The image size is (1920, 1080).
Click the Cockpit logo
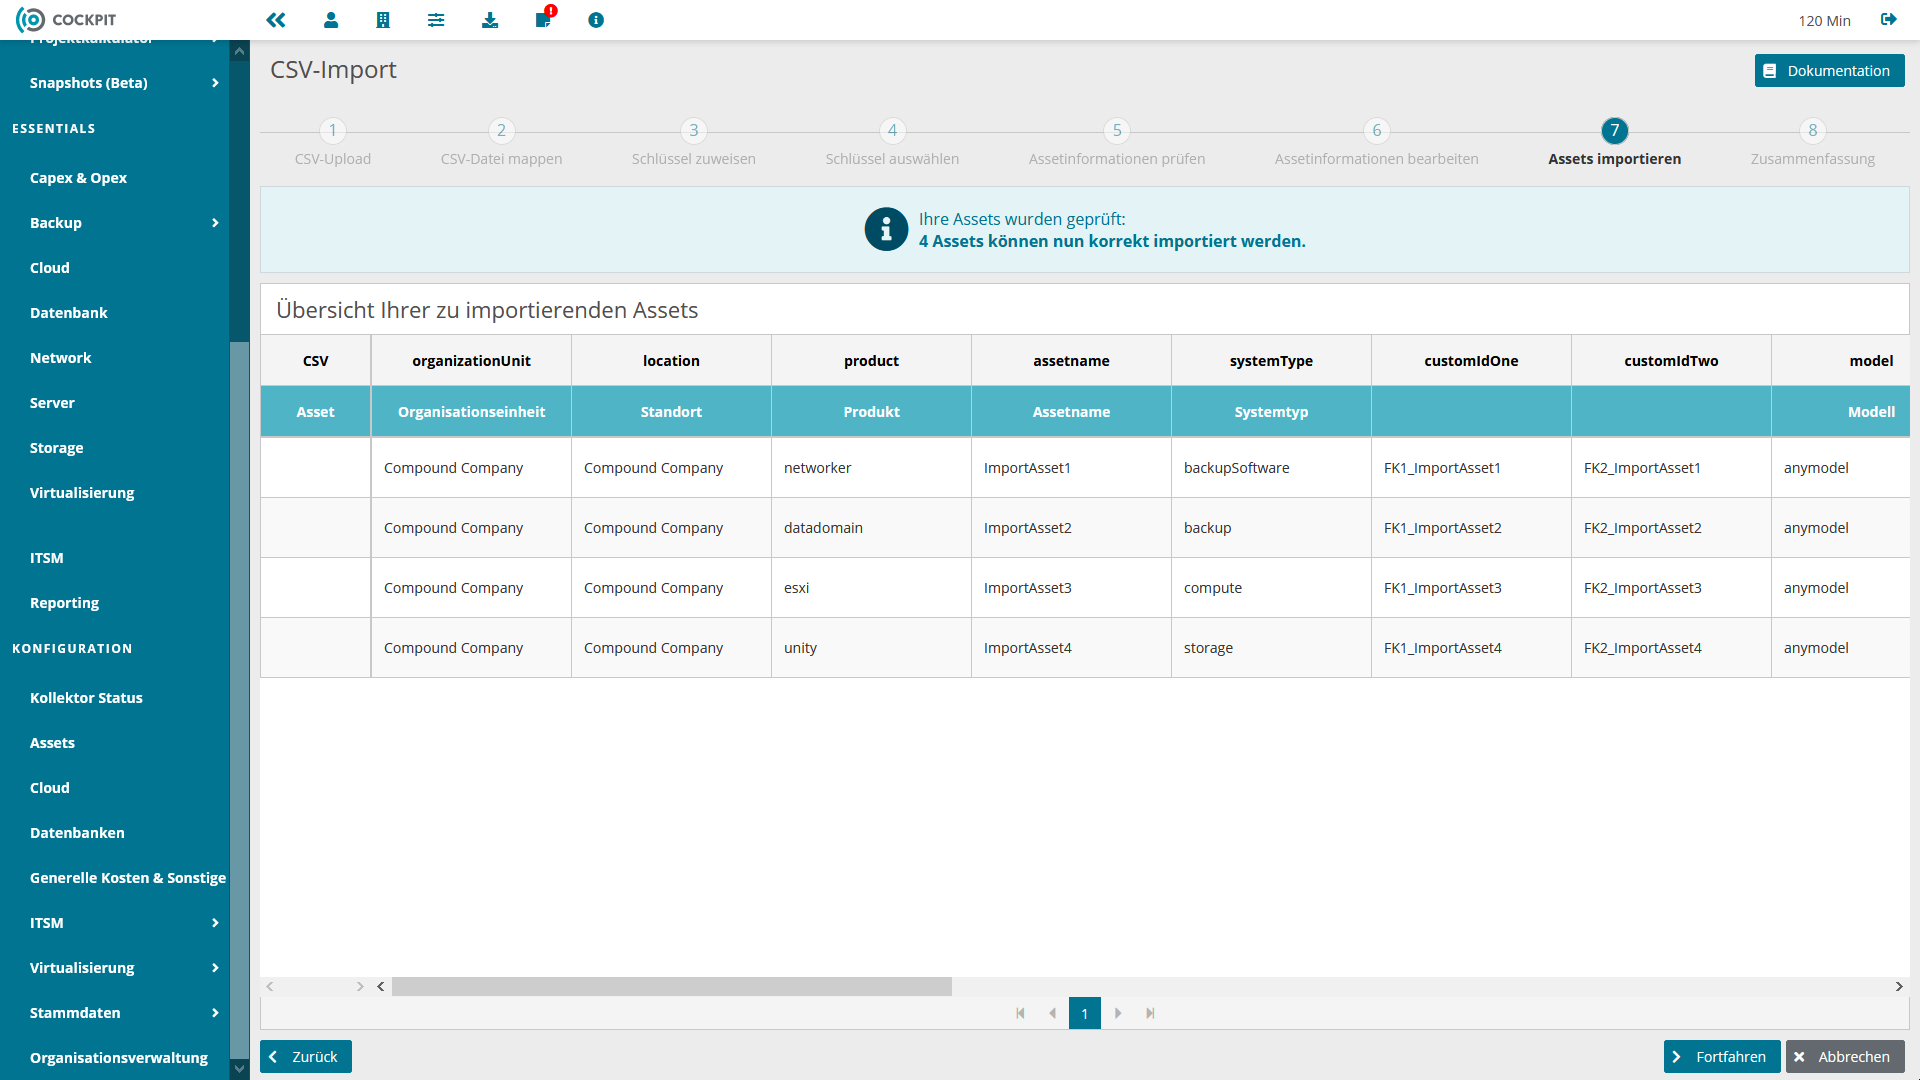66,20
